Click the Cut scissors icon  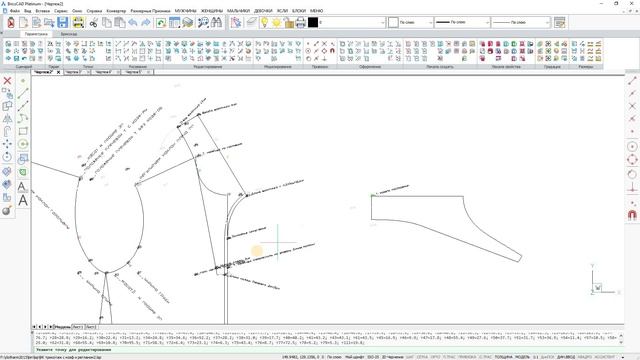tap(93, 22)
